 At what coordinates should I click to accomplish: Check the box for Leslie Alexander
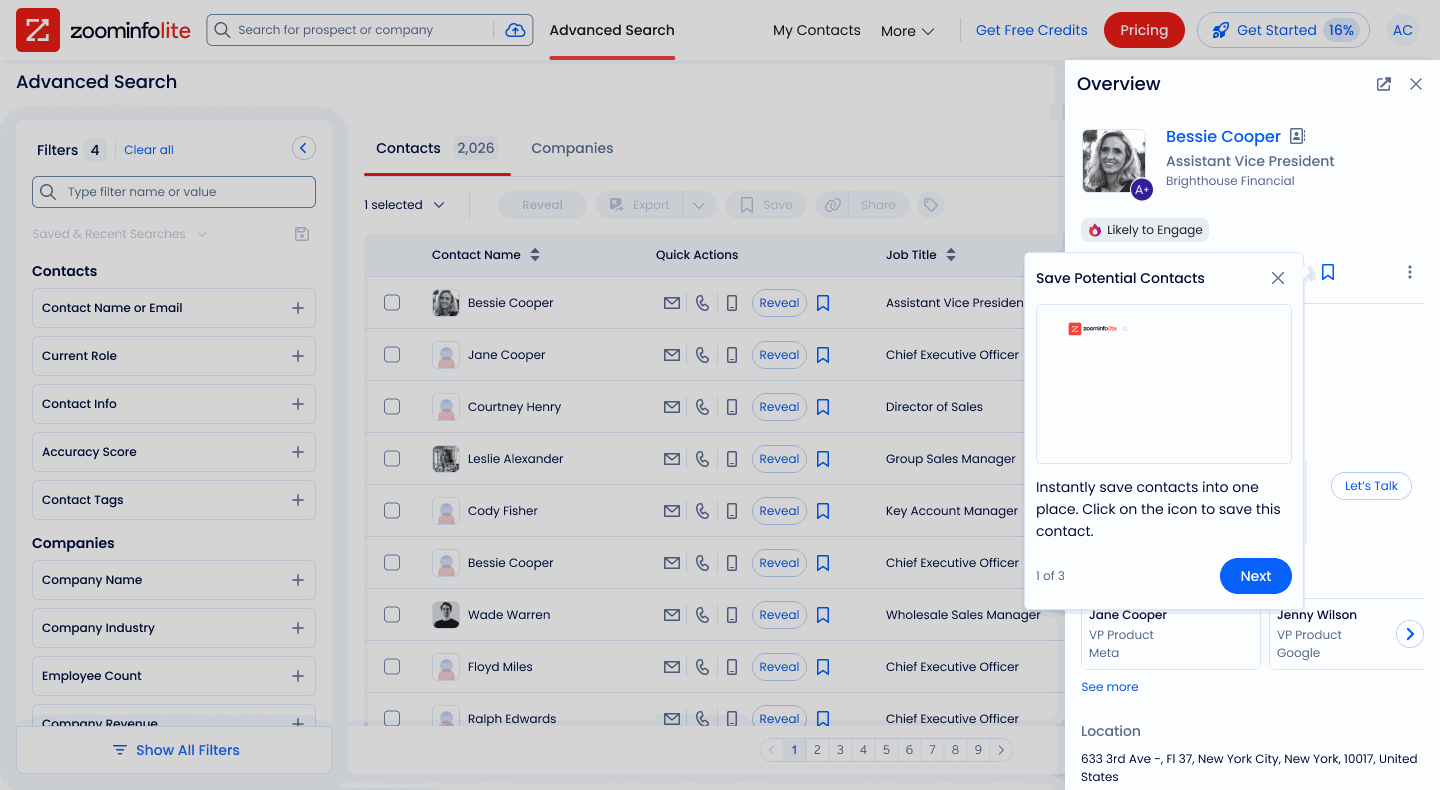pos(392,458)
